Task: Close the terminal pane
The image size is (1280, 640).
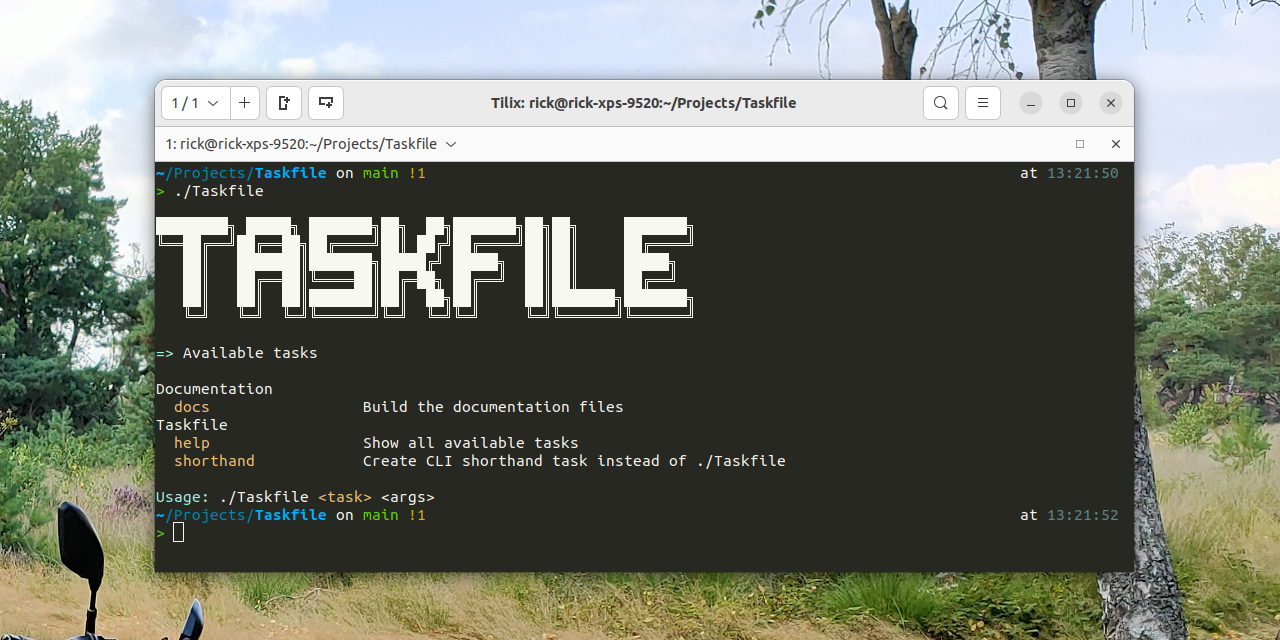Action: point(1116,144)
